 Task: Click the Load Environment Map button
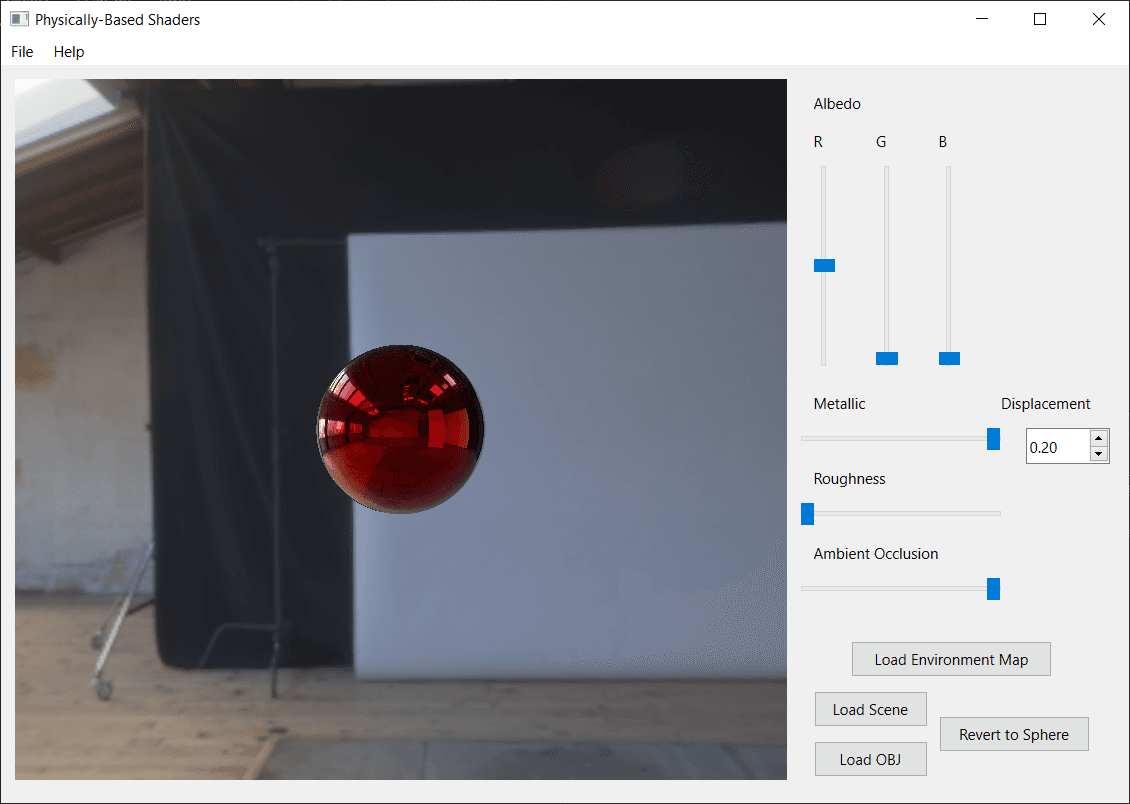pyautogui.click(x=951, y=659)
